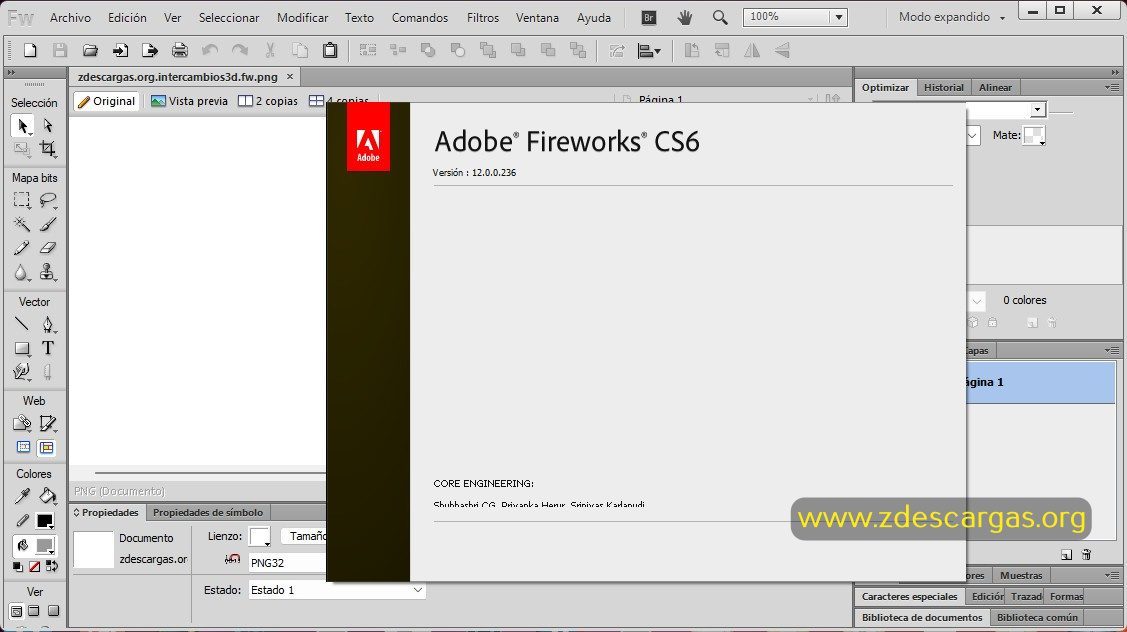Expand the collapsed tools panel arrows
Image resolution: width=1127 pixels, height=632 pixels.
click(x=10, y=73)
